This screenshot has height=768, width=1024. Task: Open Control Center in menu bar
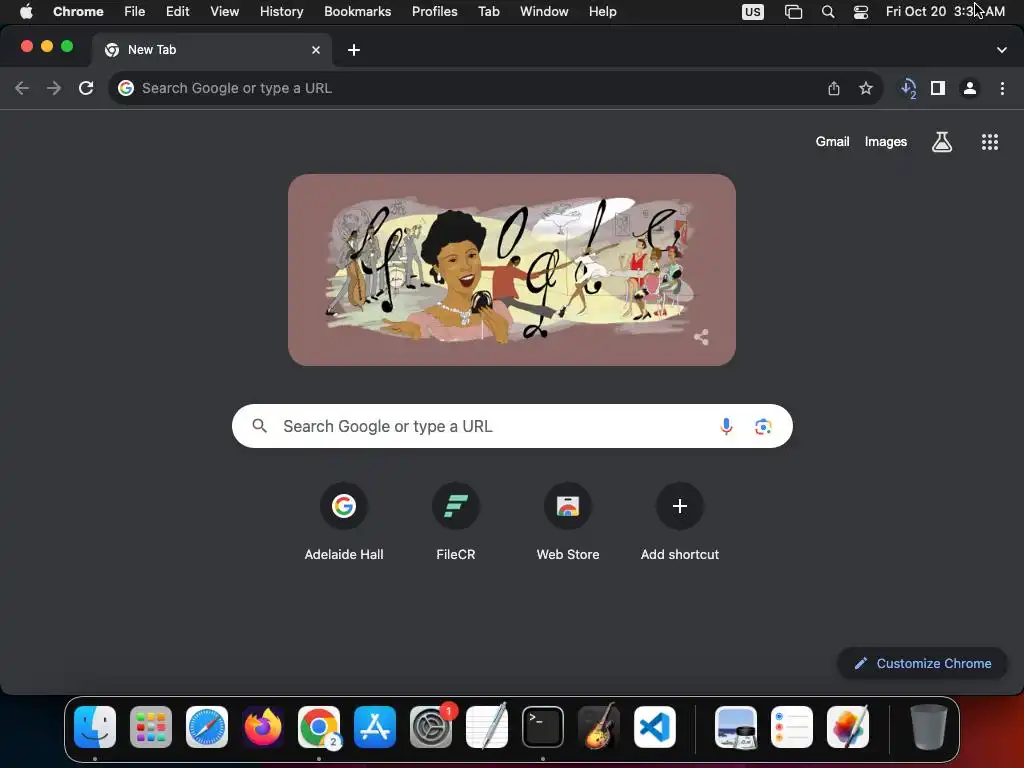[x=861, y=12]
